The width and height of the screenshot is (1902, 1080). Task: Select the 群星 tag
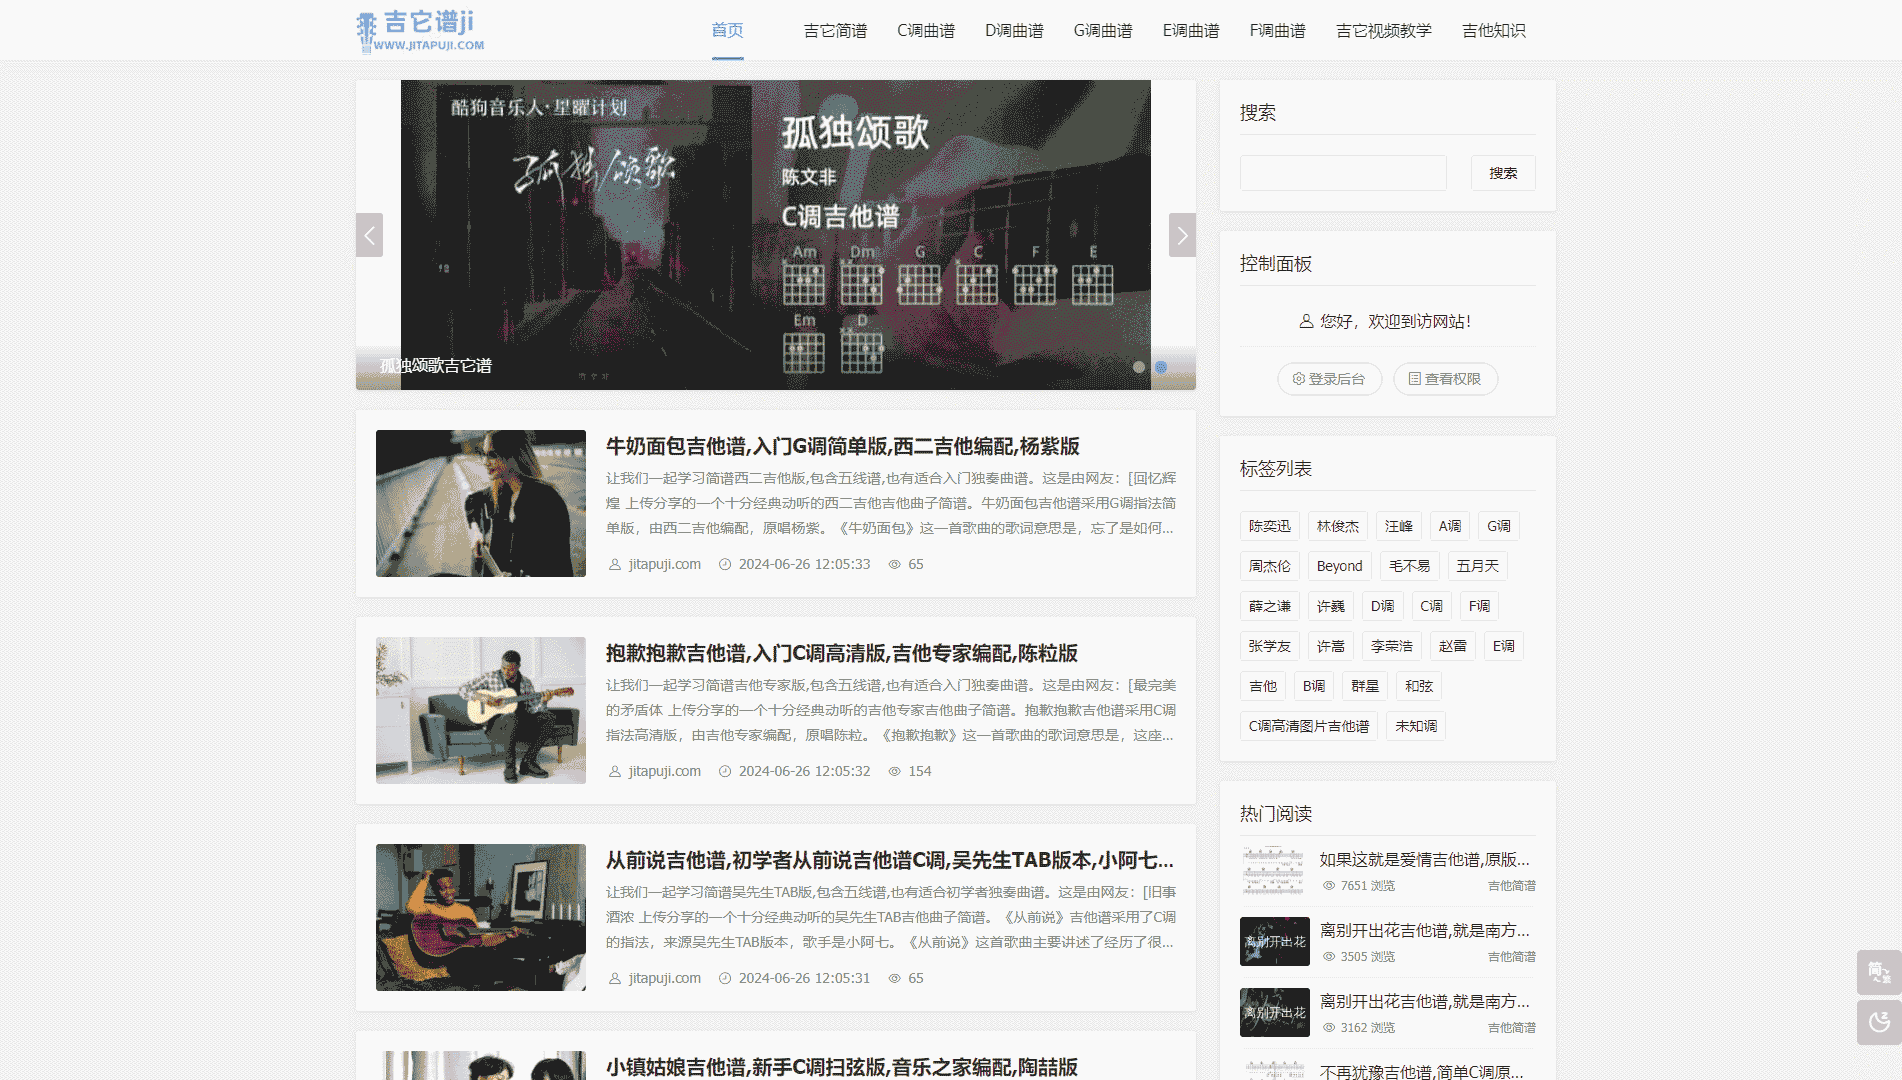[1365, 686]
